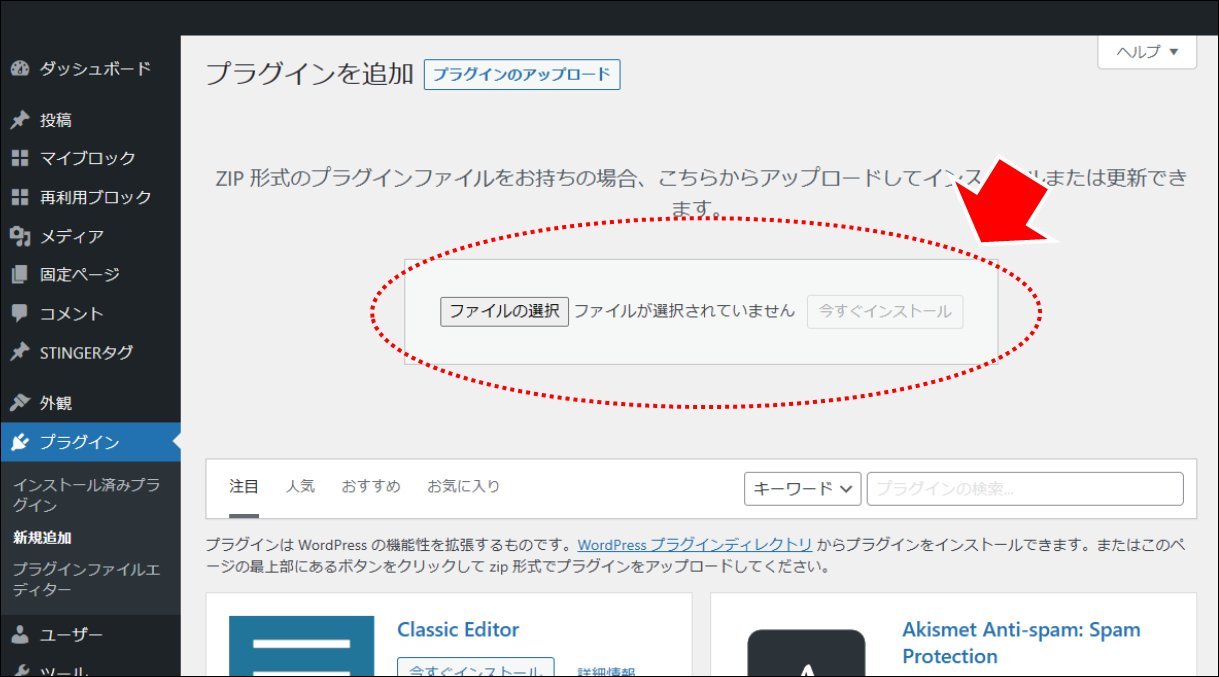The width and height of the screenshot is (1219, 677).
Task: Open the Classic Editor plugin title link
Action: tap(458, 630)
